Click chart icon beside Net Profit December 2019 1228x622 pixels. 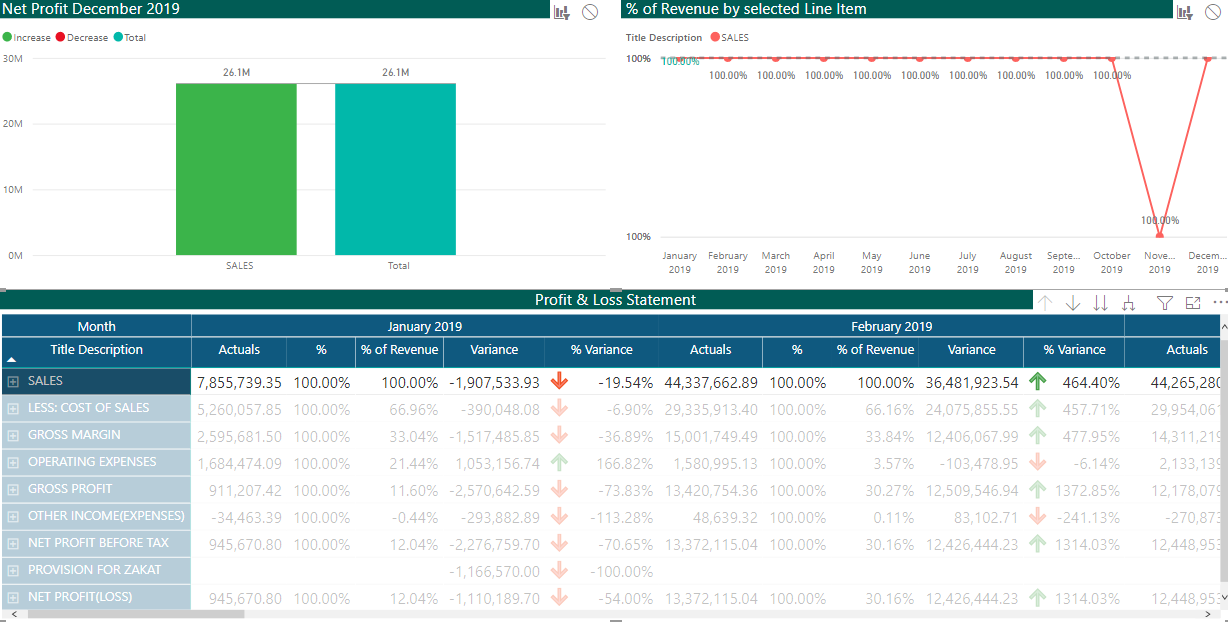[562, 12]
